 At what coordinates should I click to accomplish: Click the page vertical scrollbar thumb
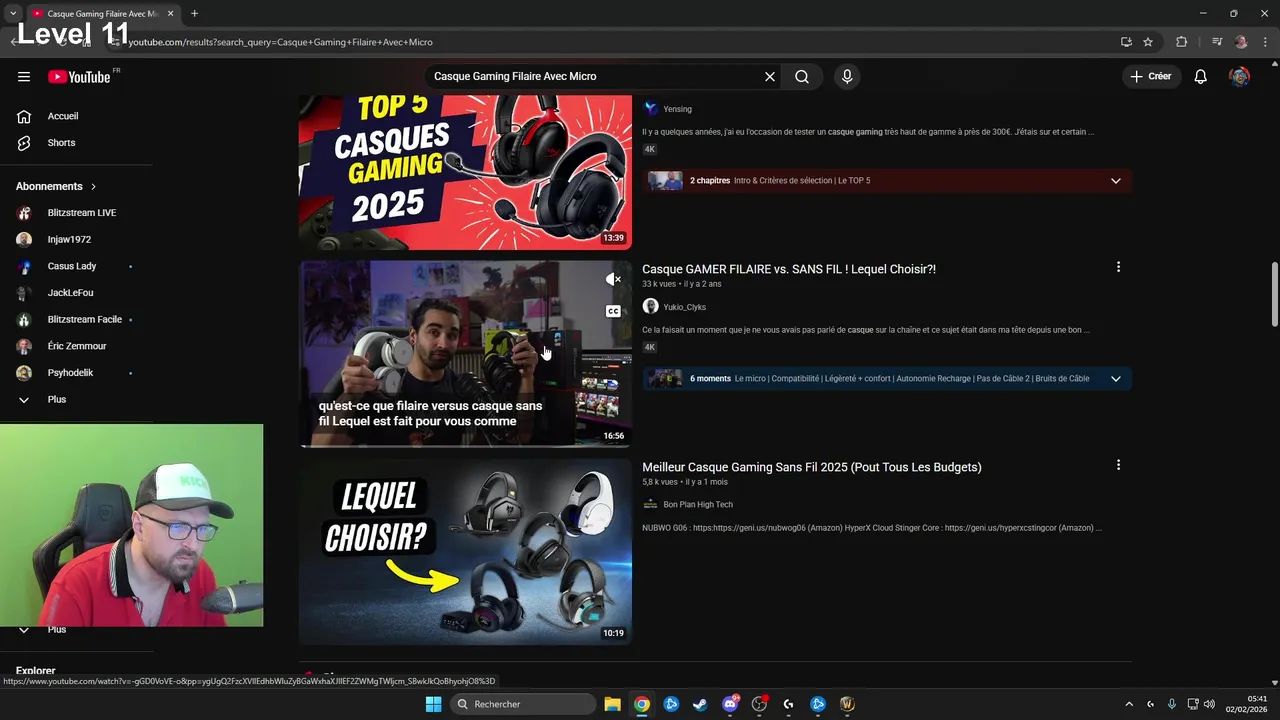[1275, 294]
